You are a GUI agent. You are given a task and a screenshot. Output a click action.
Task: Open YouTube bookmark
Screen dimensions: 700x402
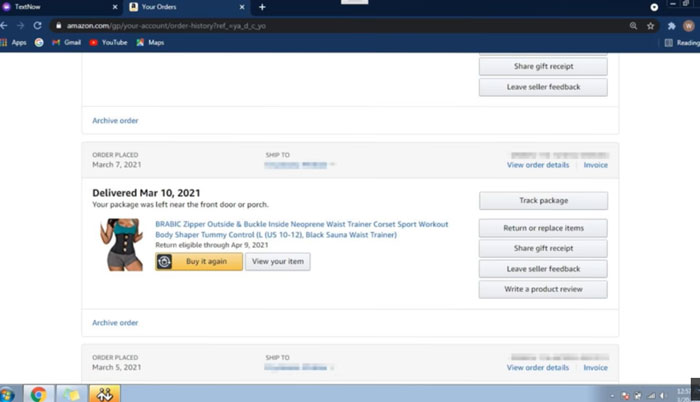point(108,43)
